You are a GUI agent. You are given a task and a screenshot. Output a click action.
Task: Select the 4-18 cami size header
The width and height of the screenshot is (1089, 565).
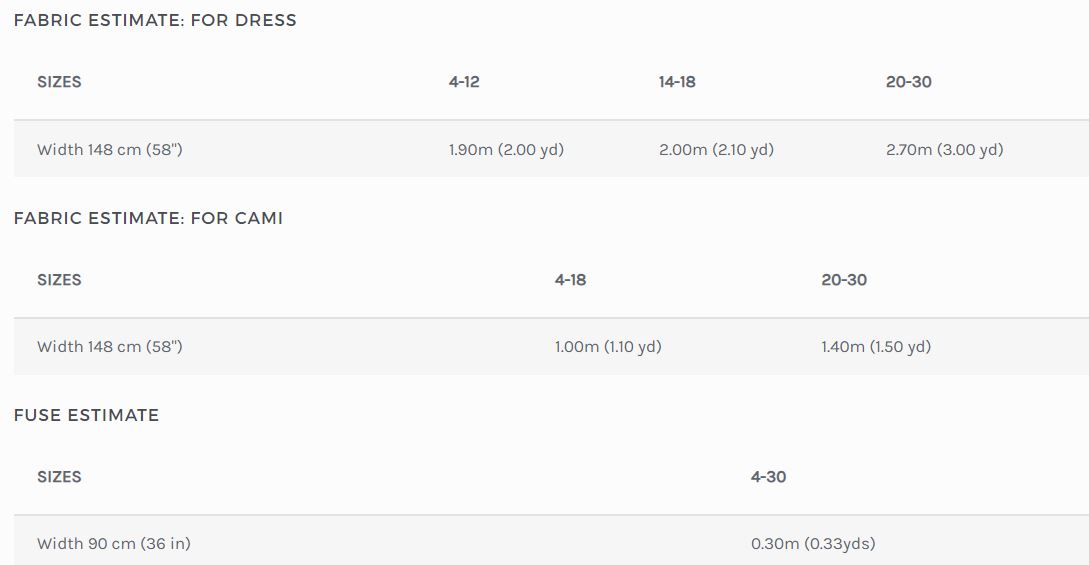[x=570, y=280]
